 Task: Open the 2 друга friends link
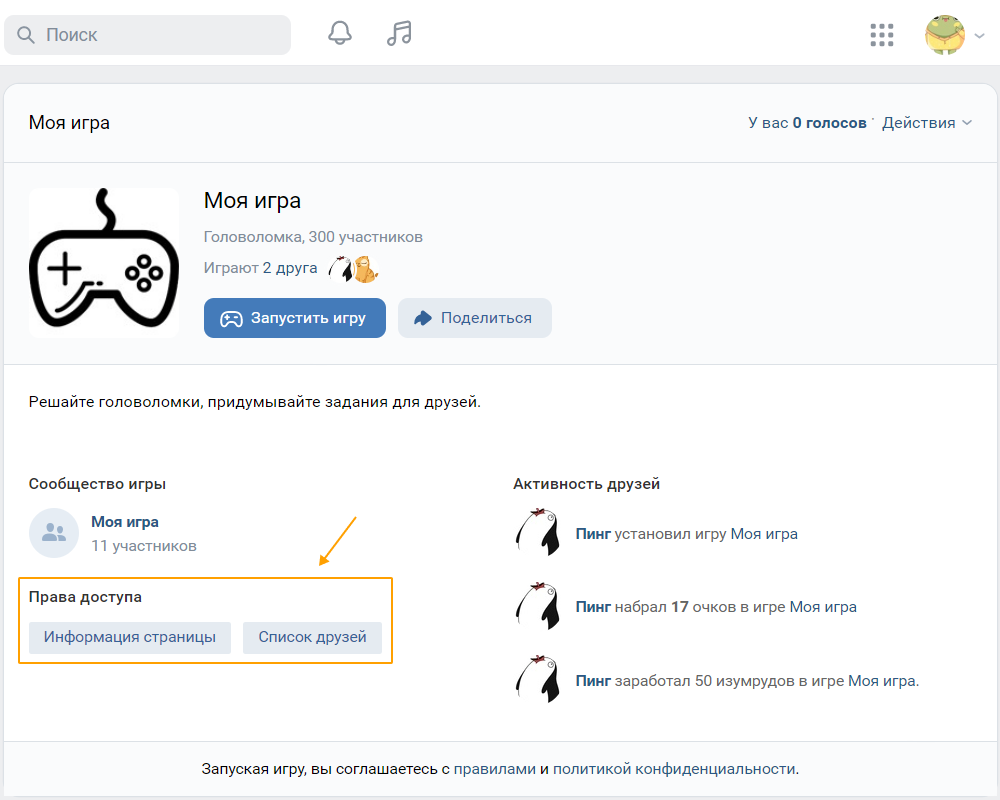[290, 267]
